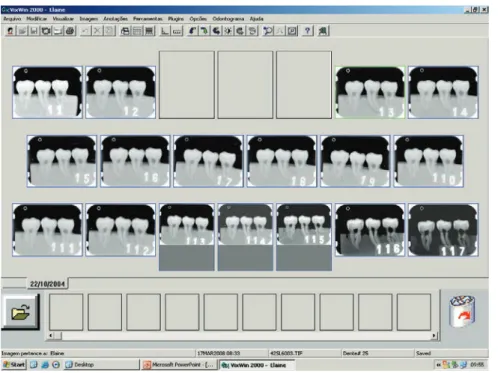Select radiograph thumbnail numbered 16

click(x=135, y=161)
